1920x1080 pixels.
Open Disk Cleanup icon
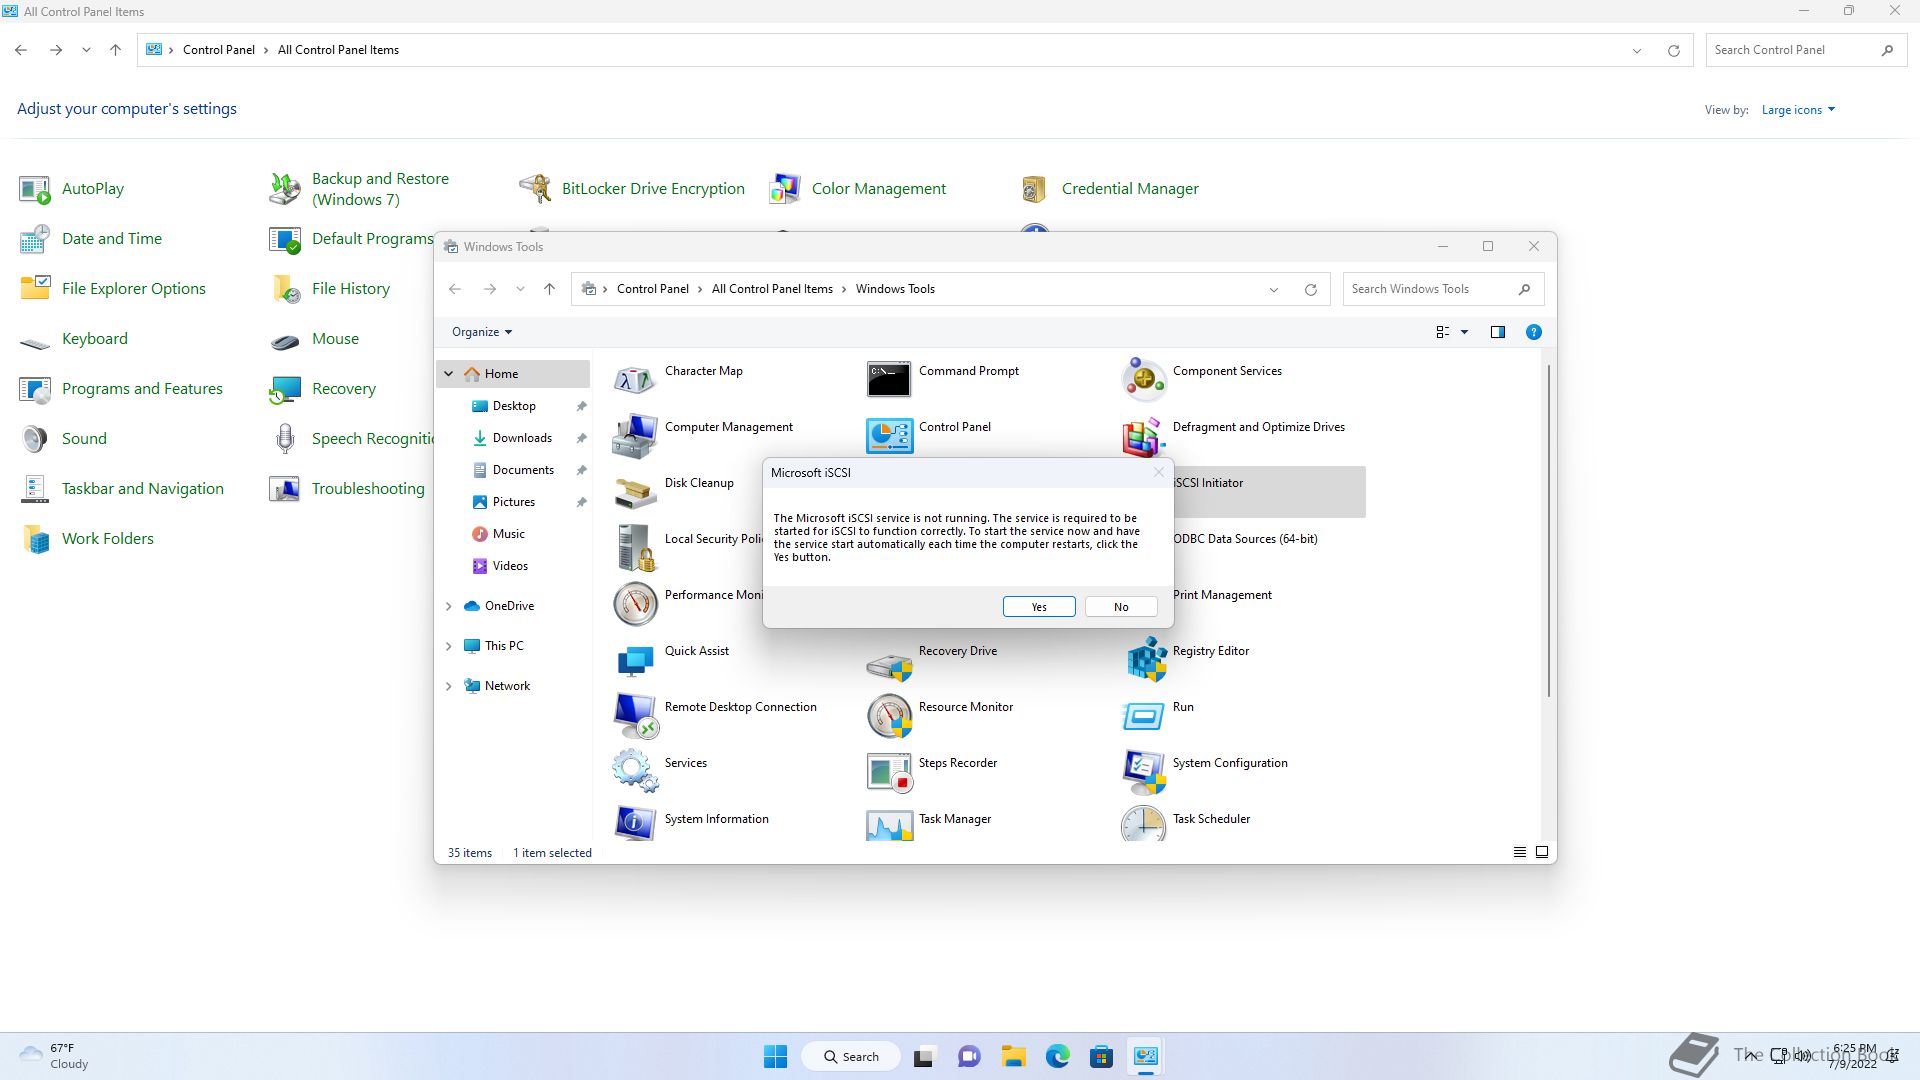click(635, 491)
